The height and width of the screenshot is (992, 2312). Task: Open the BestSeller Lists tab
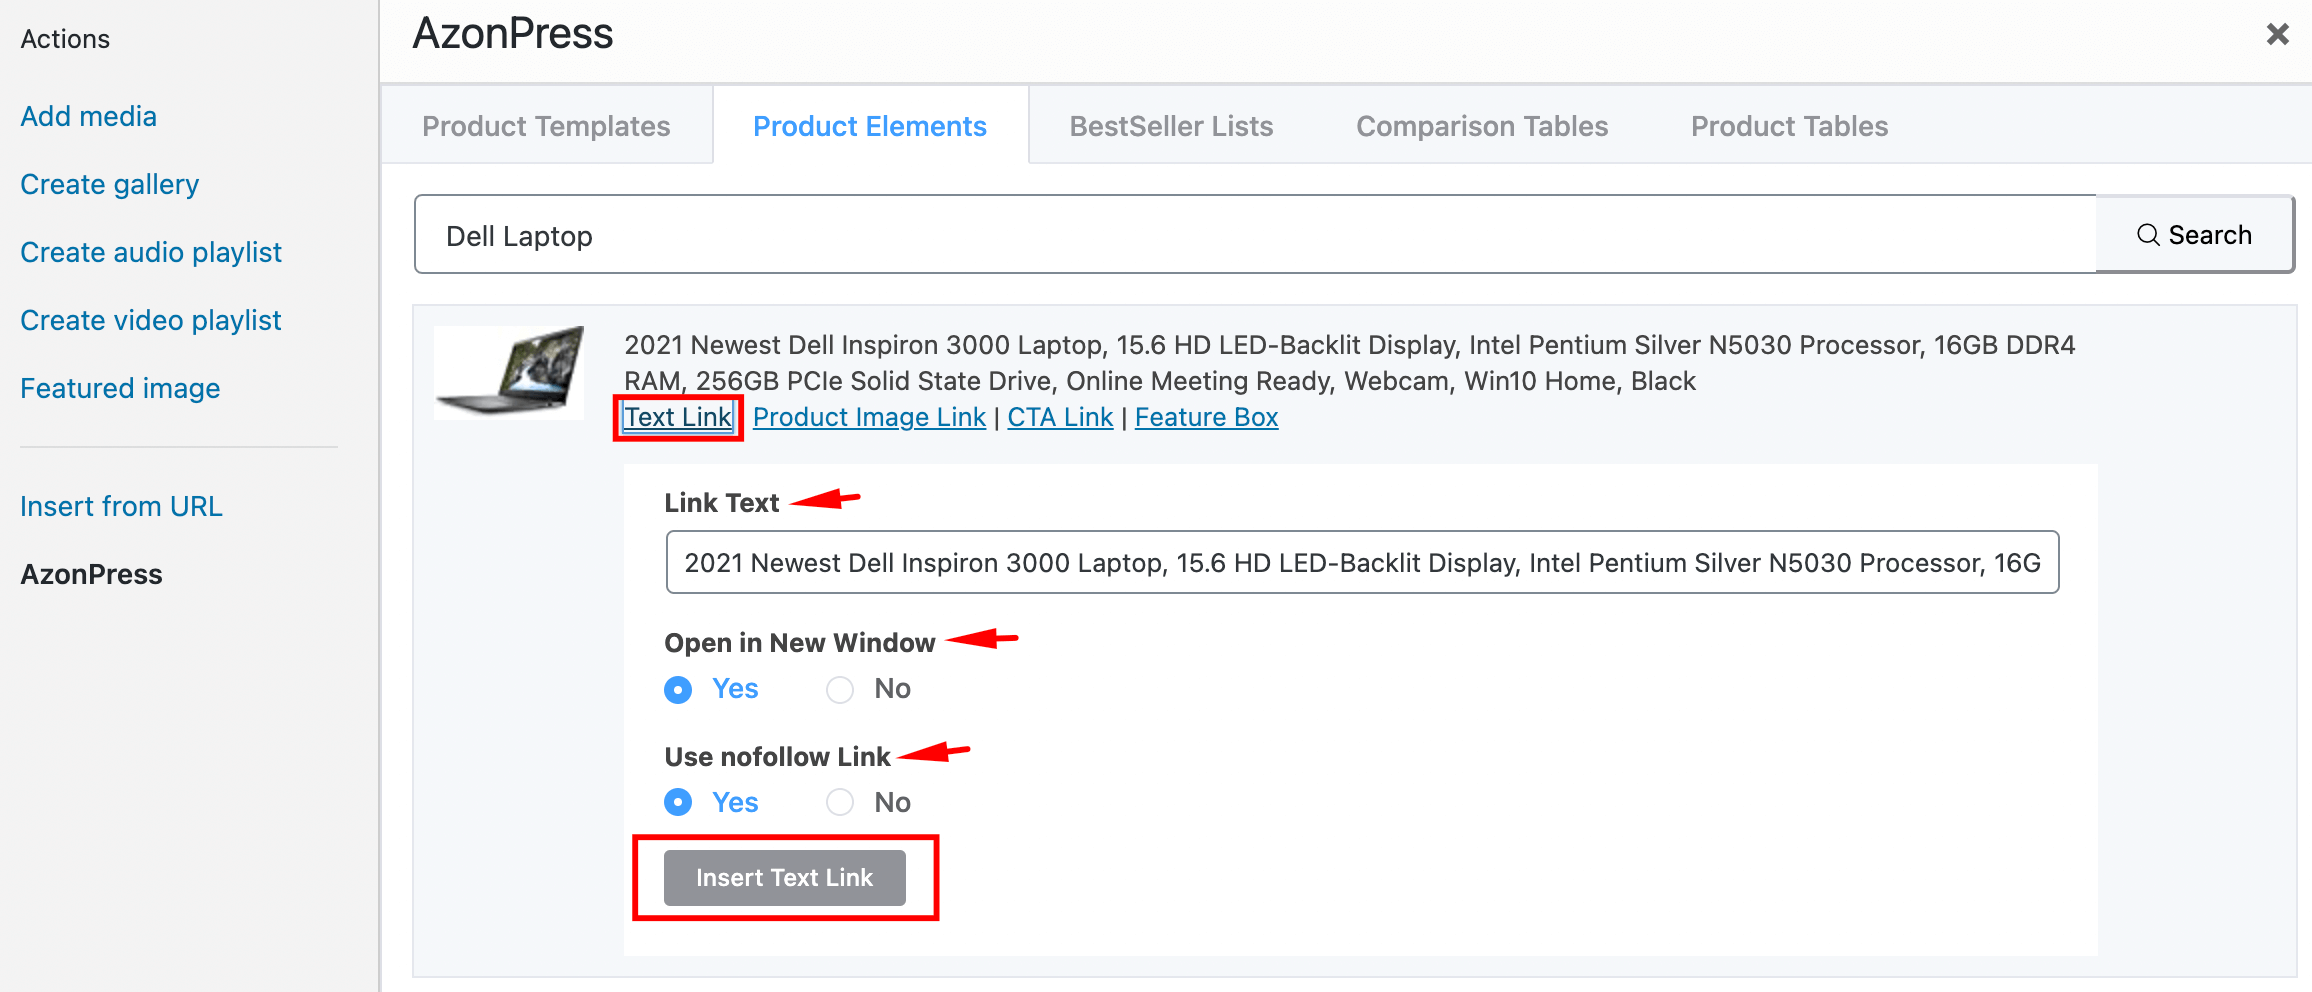tap(1171, 126)
